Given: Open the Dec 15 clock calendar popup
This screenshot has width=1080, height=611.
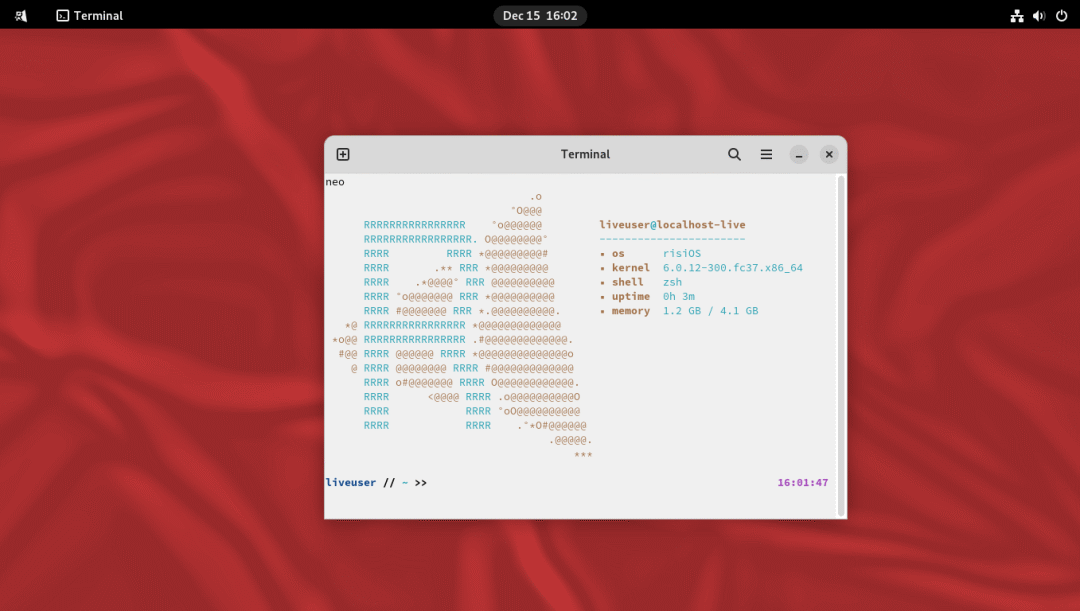Looking at the screenshot, I should [x=540, y=15].
